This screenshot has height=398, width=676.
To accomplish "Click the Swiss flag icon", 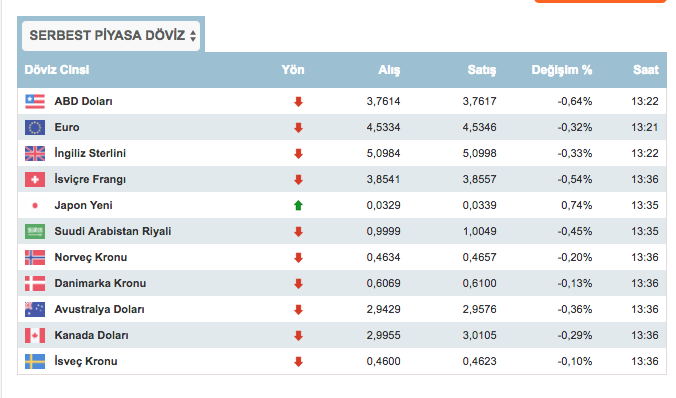I will tap(35, 179).
